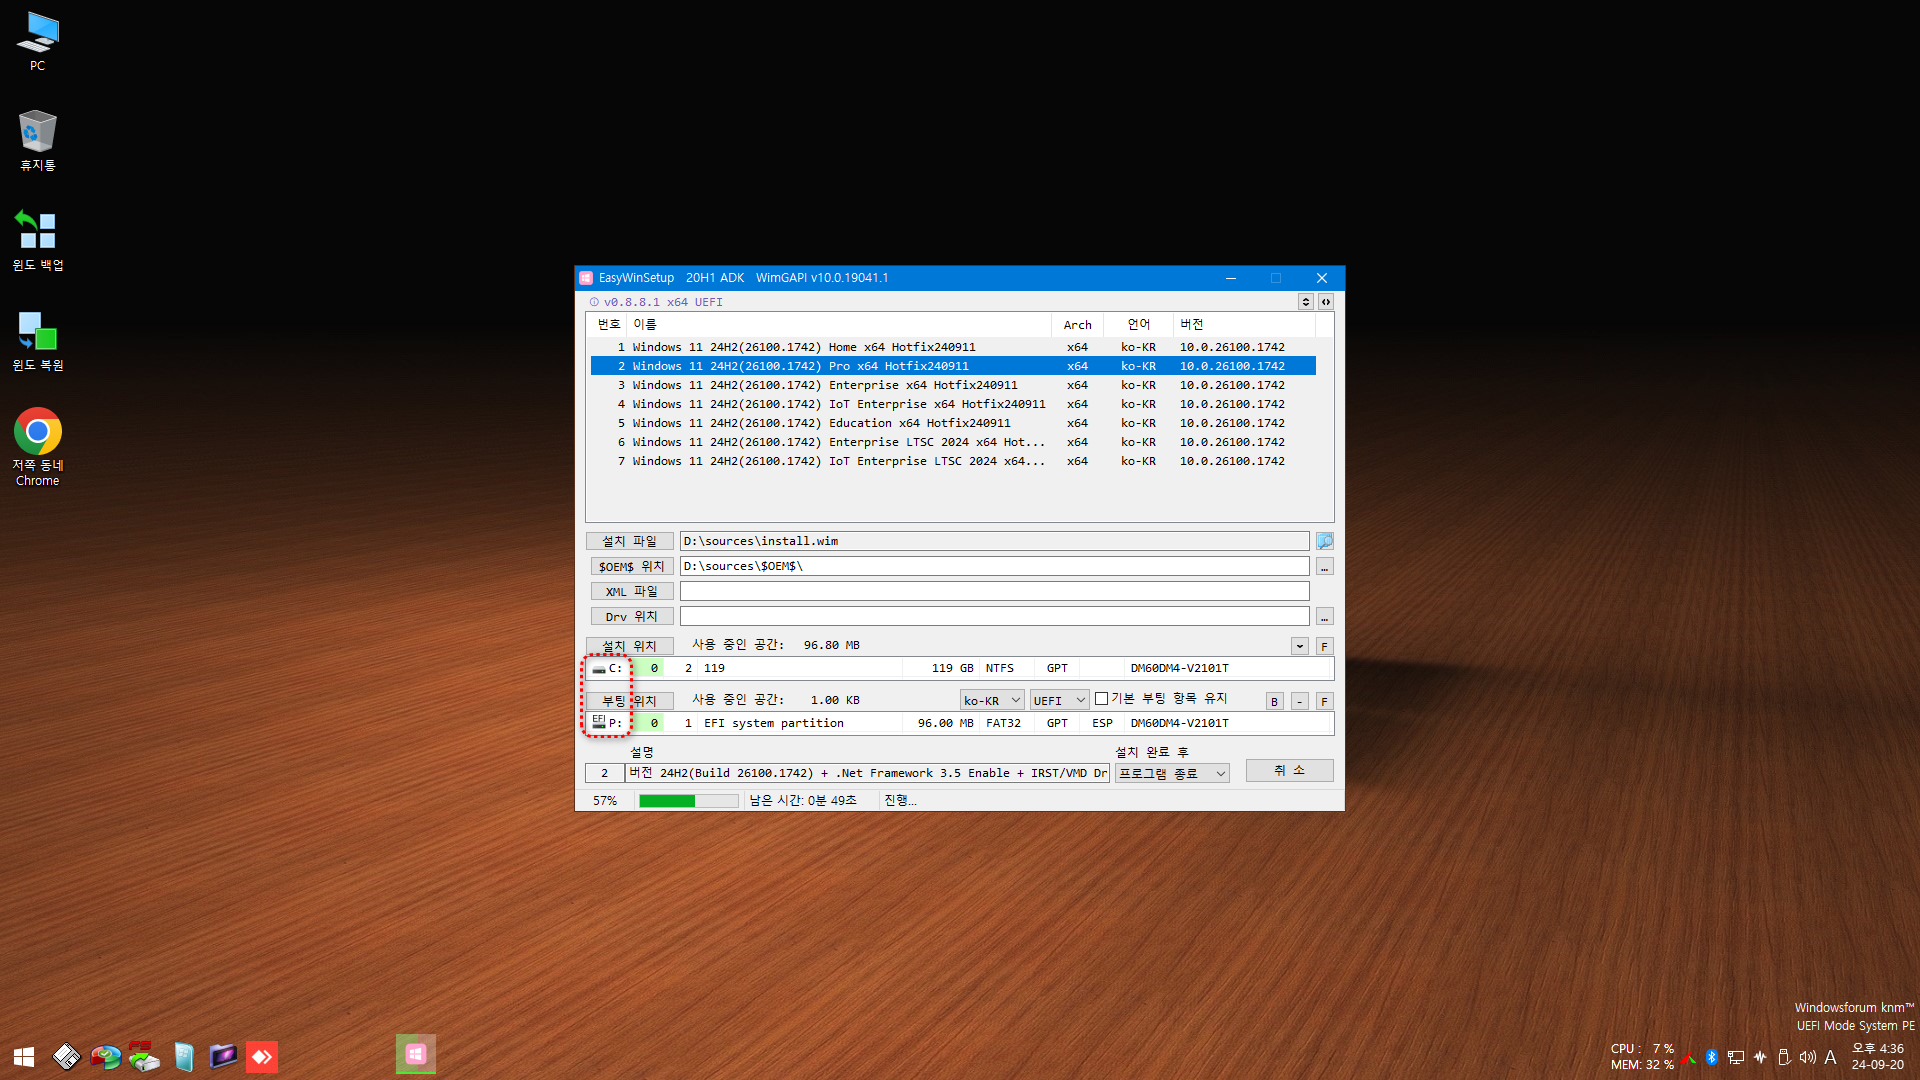Click the up-down arrows button at top
Screen dimensions: 1920x1080
click(x=1305, y=301)
